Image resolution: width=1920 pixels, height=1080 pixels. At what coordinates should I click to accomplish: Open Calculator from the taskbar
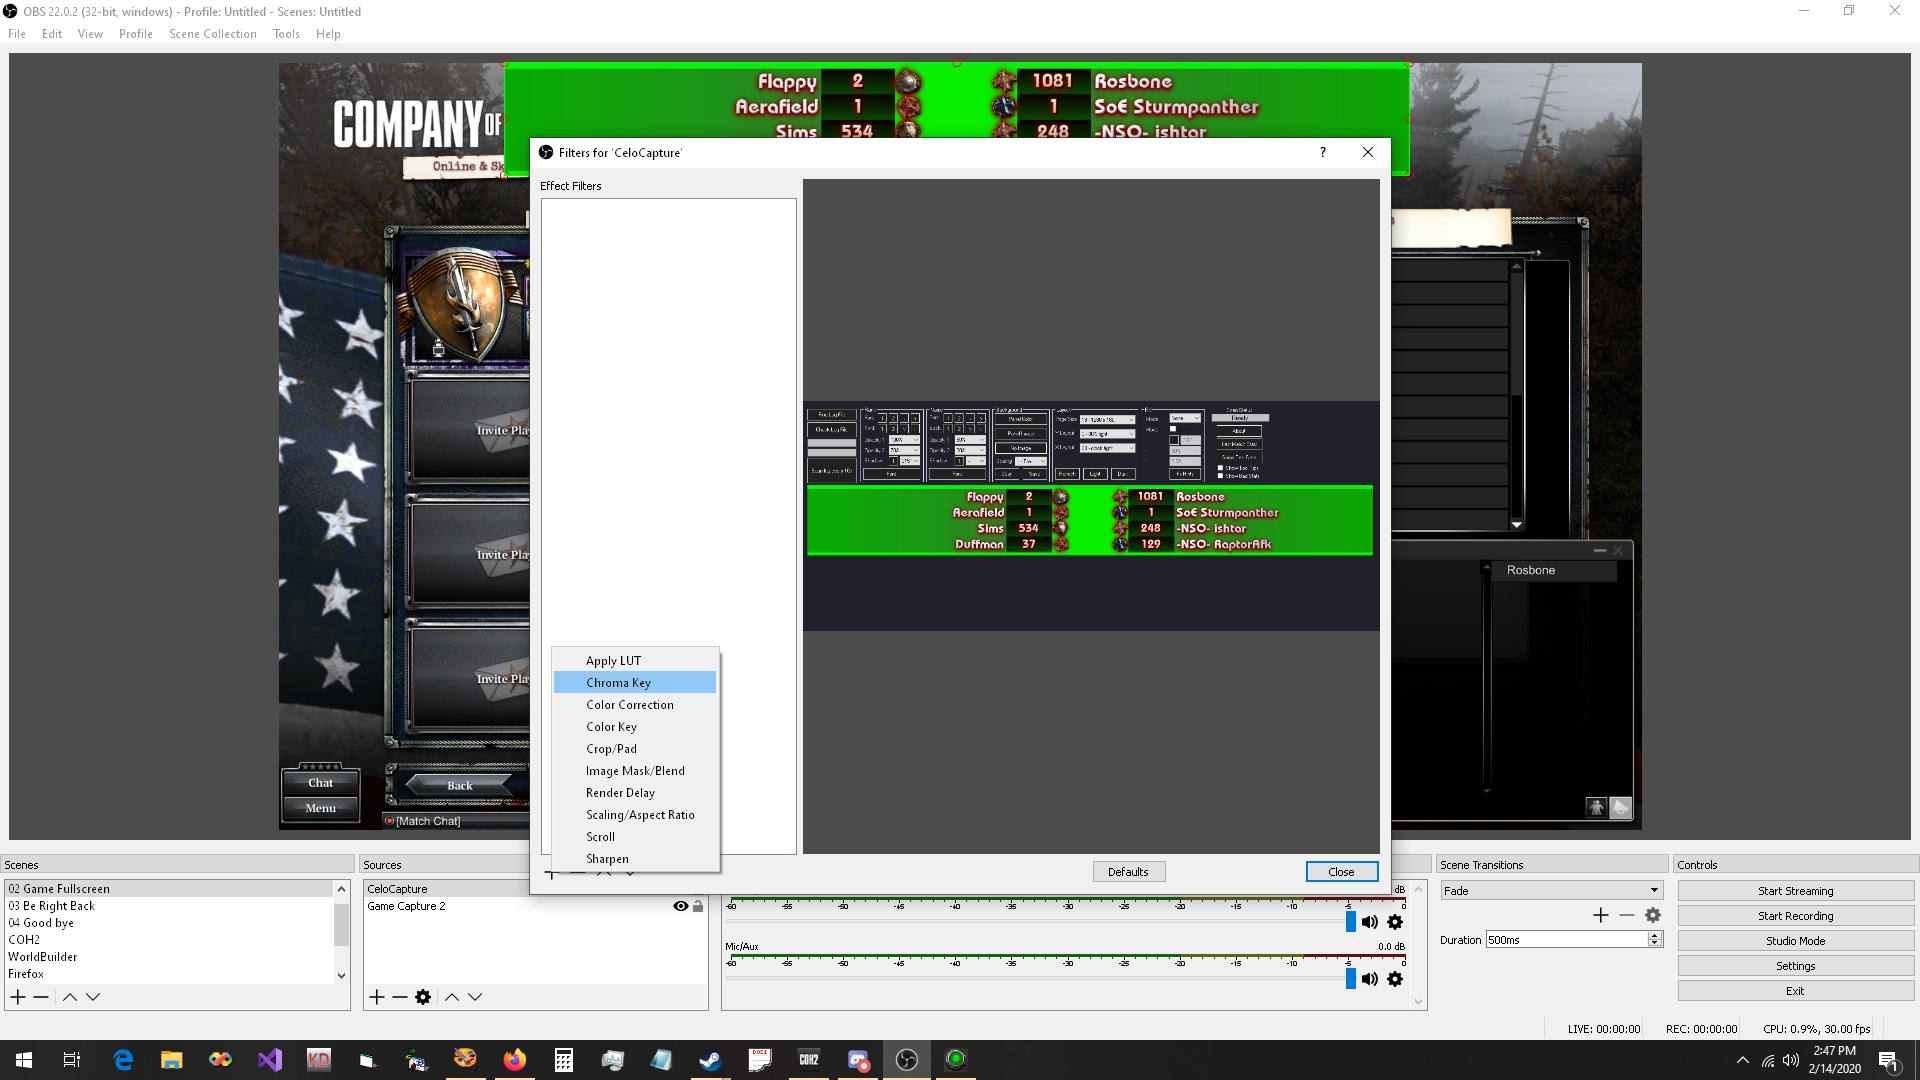[x=564, y=1060]
